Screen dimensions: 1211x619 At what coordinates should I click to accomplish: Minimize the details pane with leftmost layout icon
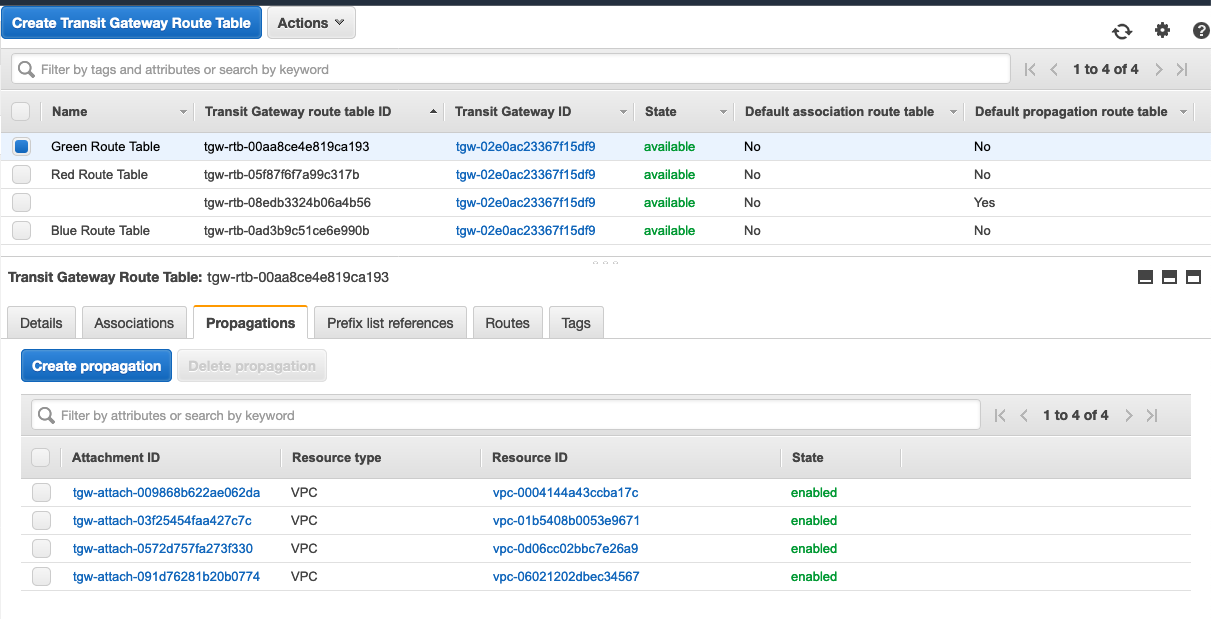click(1145, 277)
